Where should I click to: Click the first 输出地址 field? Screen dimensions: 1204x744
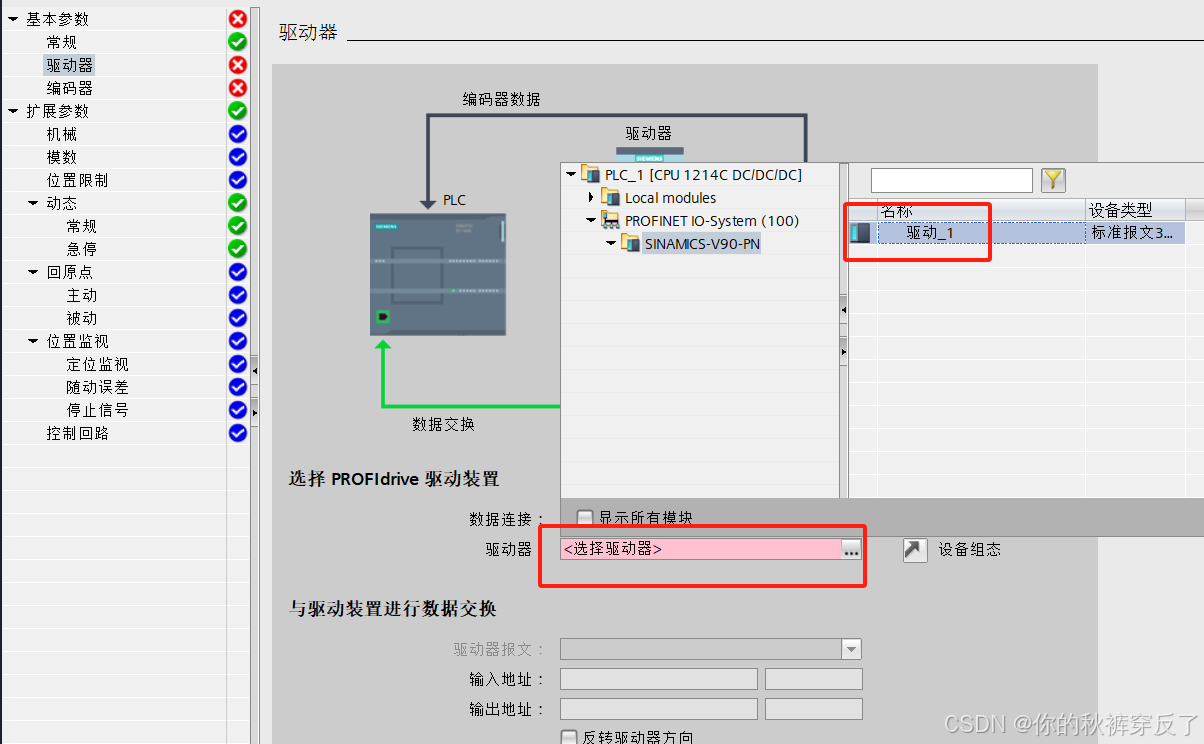658,710
